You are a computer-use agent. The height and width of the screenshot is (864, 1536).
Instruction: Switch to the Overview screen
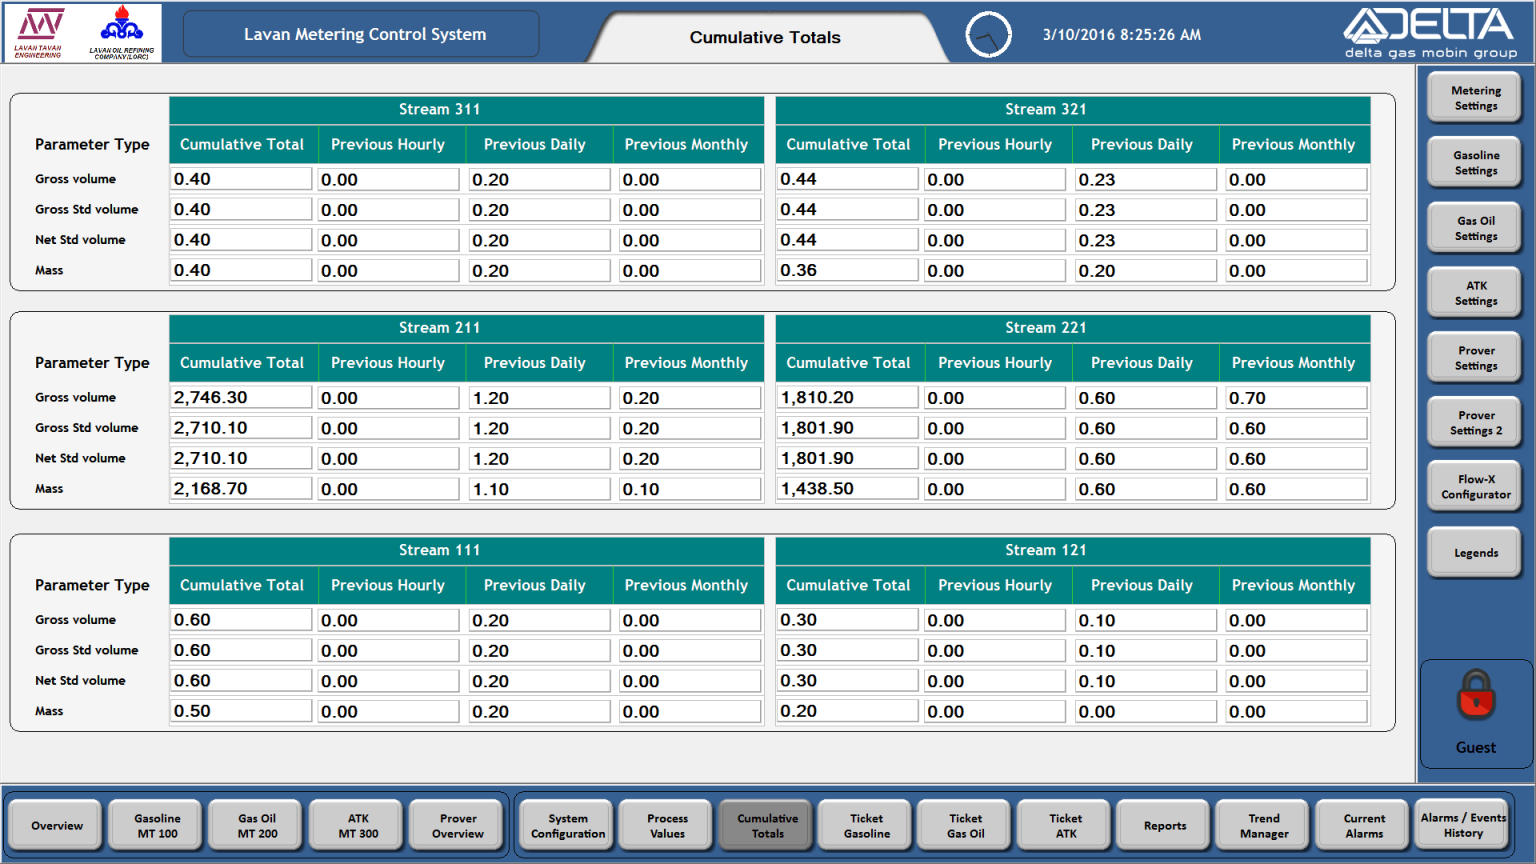tap(55, 824)
